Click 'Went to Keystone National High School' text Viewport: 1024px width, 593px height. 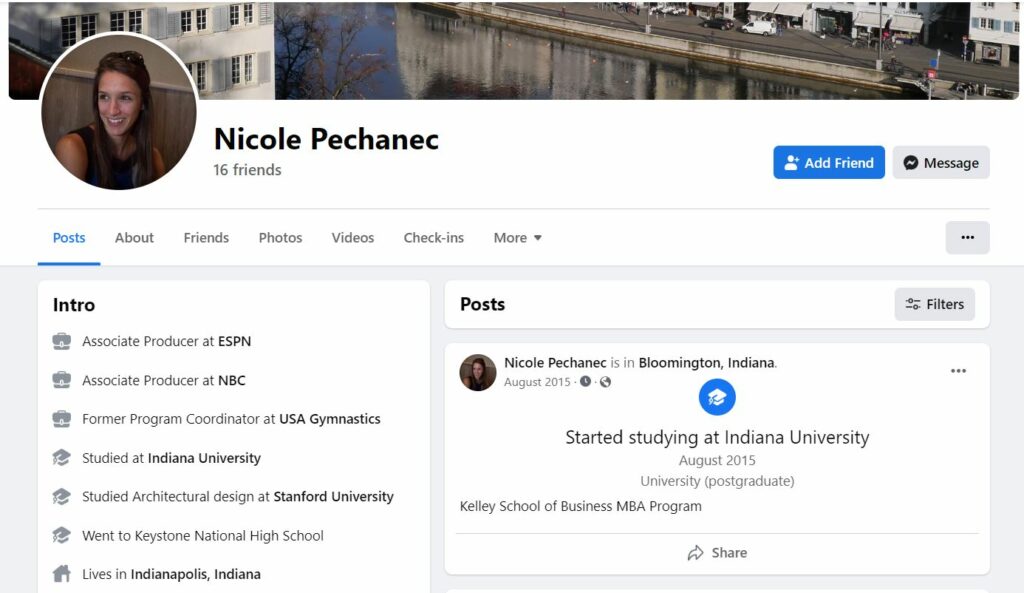click(x=202, y=536)
